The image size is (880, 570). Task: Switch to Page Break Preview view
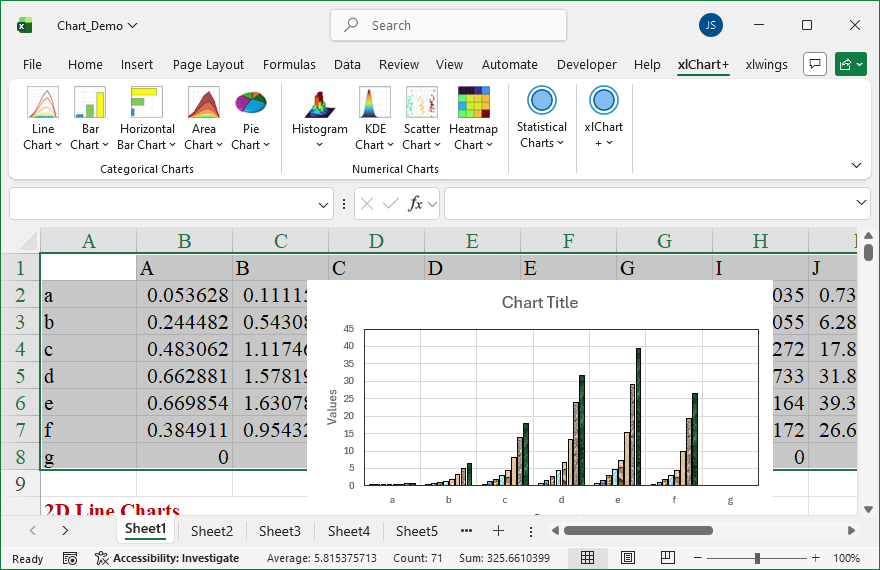667,558
